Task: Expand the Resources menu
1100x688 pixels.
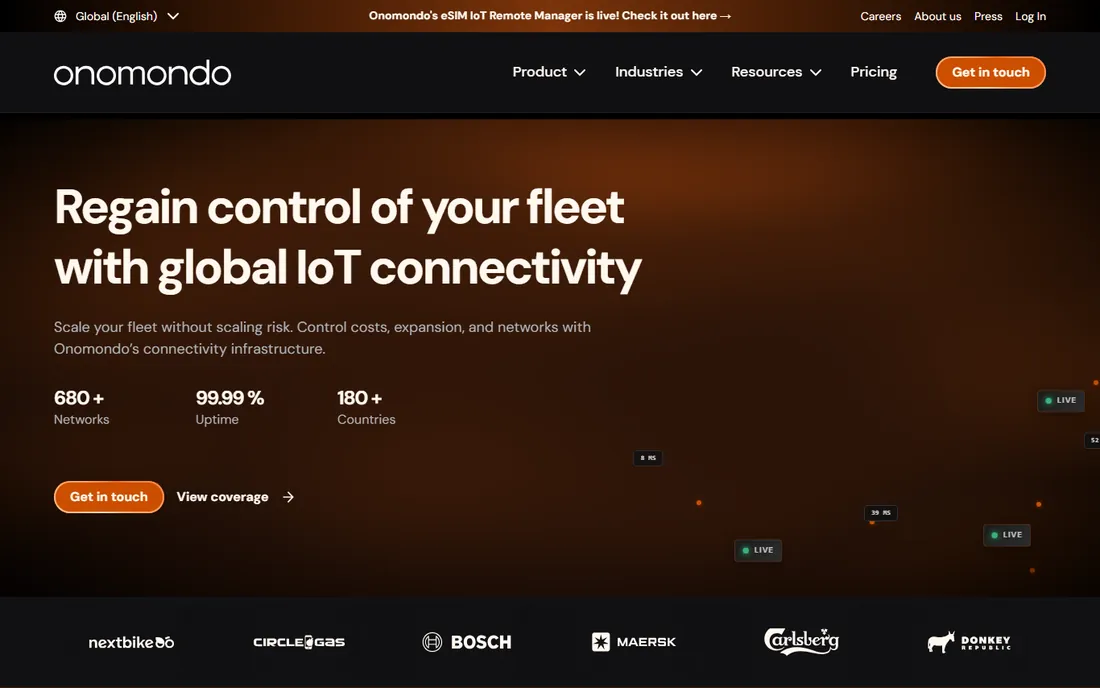Action: (776, 72)
